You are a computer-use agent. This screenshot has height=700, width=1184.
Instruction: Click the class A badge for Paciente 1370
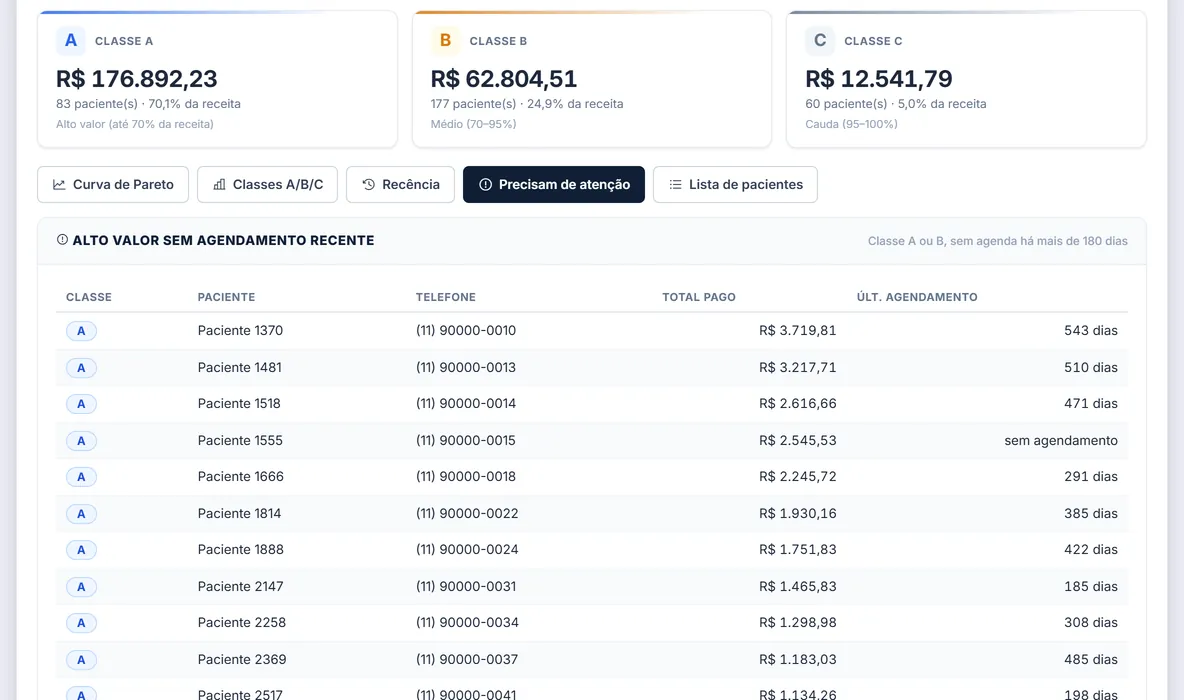click(82, 331)
